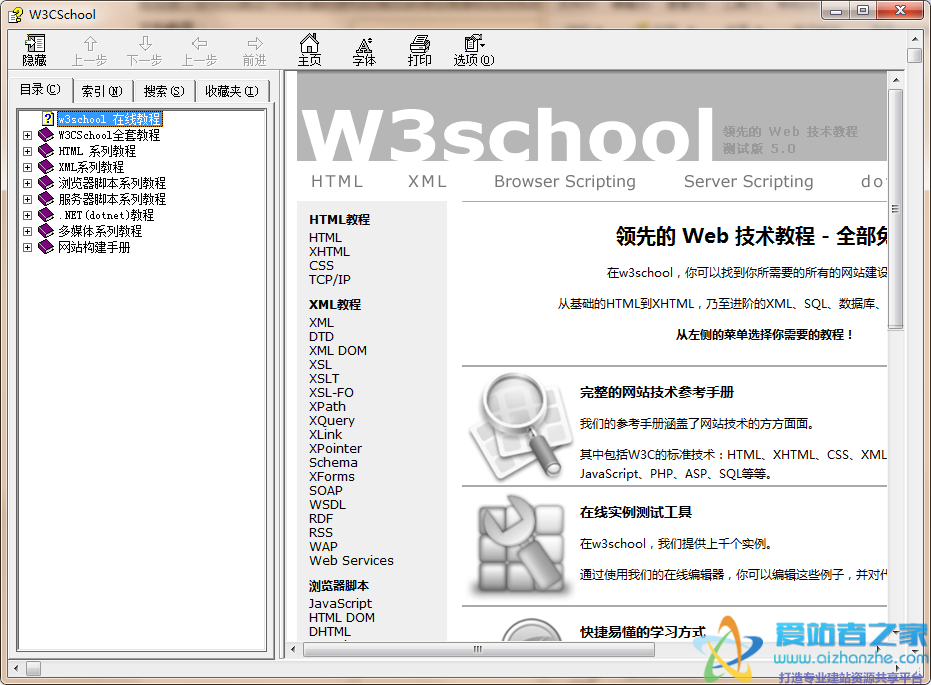This screenshot has width=931, height=685.
Task: Click book icon beside 浏览器脚本系列教程
Action: coord(46,183)
